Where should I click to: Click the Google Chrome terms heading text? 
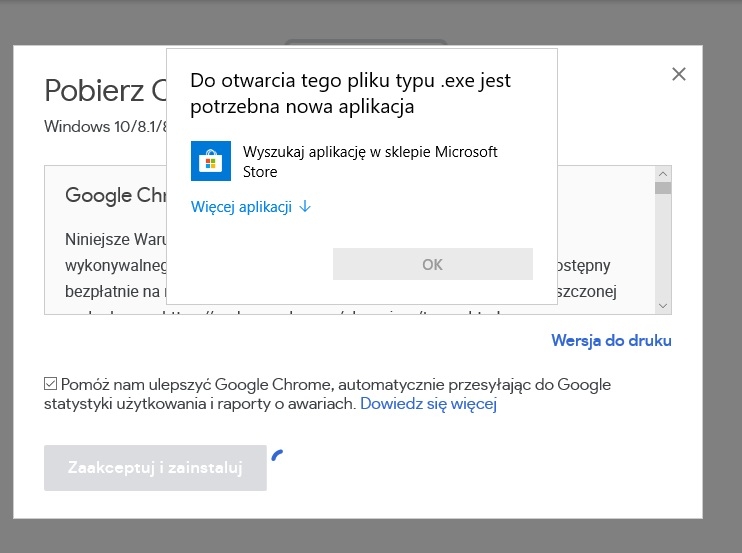[x=116, y=195]
